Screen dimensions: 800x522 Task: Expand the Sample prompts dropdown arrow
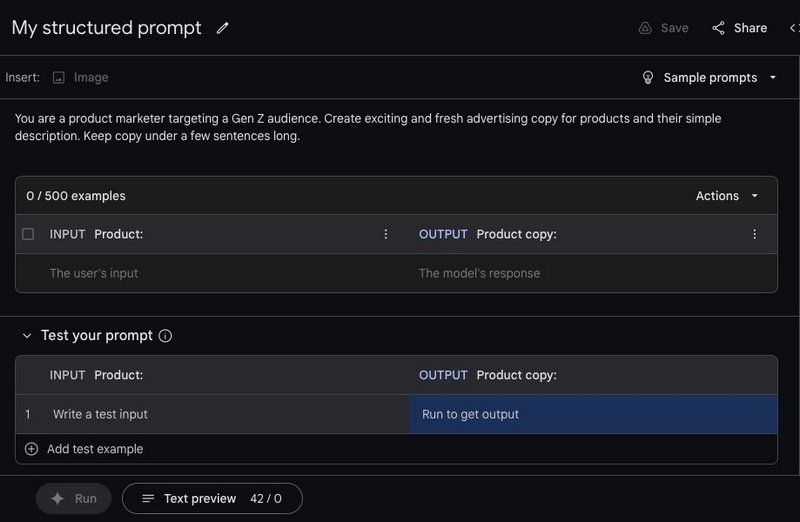[x=773, y=77]
